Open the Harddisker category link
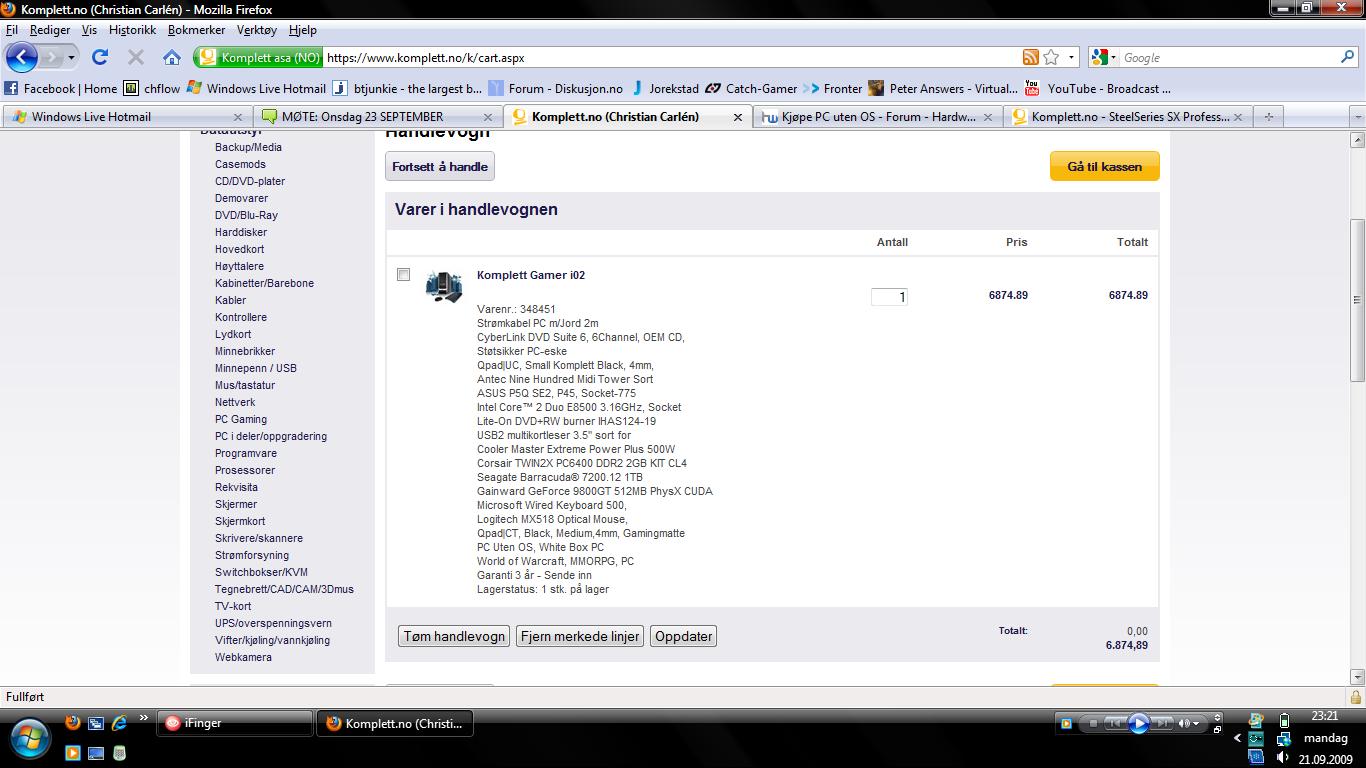The height and width of the screenshot is (768, 1366). coord(241,232)
